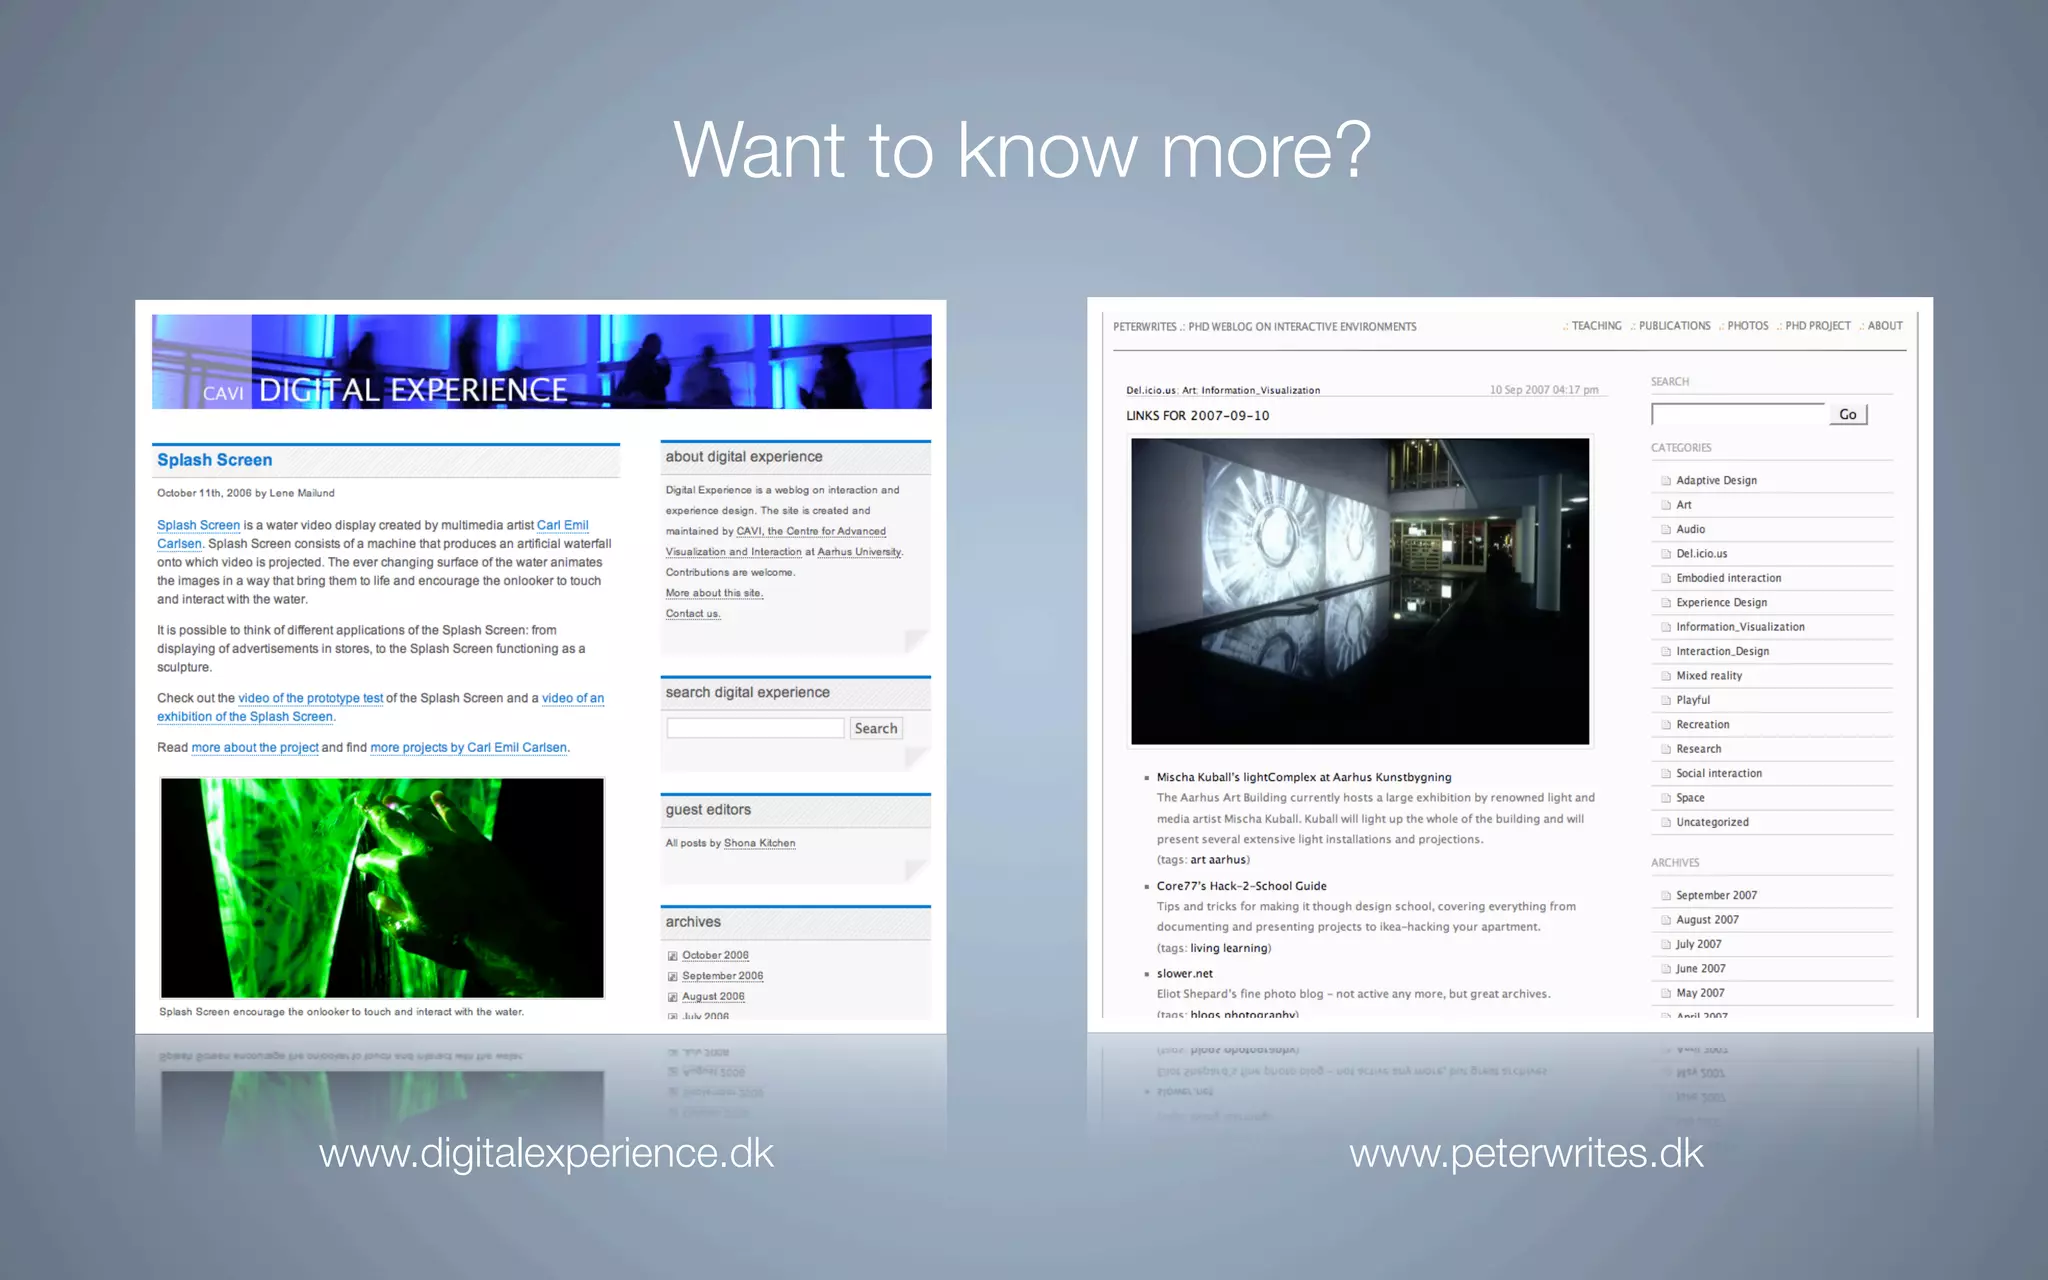Open the June 2007 archive
This screenshot has width=2048, height=1280.
pyautogui.click(x=1700, y=968)
